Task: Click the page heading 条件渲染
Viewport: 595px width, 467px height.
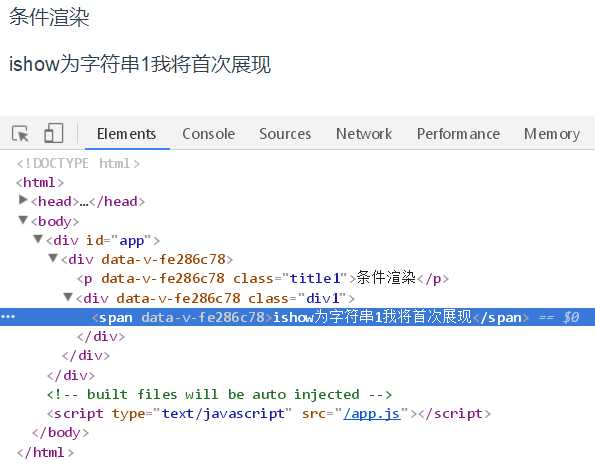Action: point(49,17)
